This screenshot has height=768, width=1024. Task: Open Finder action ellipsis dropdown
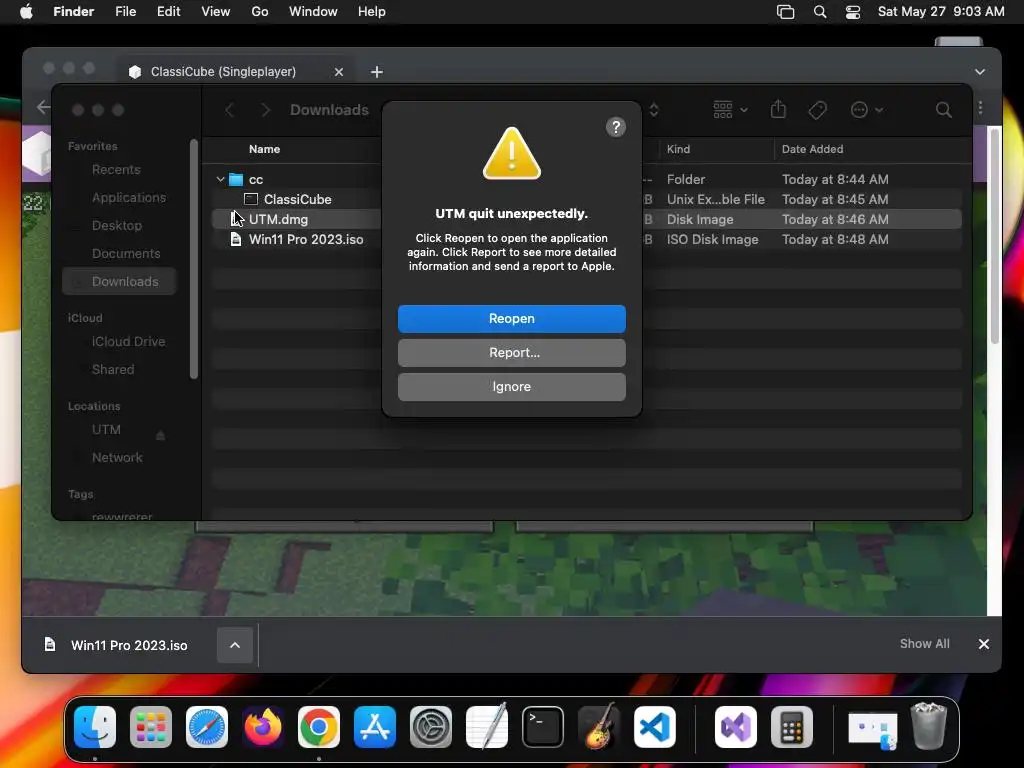coord(867,110)
